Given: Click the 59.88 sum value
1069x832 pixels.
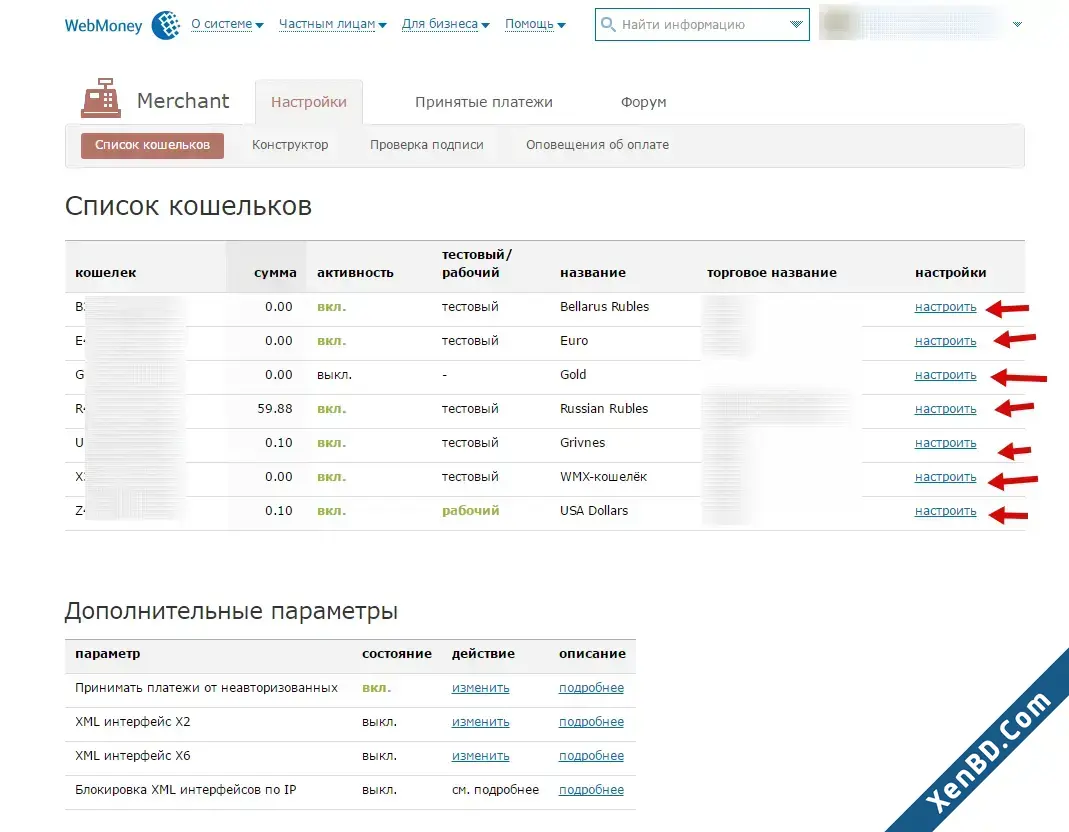Looking at the screenshot, I should pyautogui.click(x=275, y=409).
